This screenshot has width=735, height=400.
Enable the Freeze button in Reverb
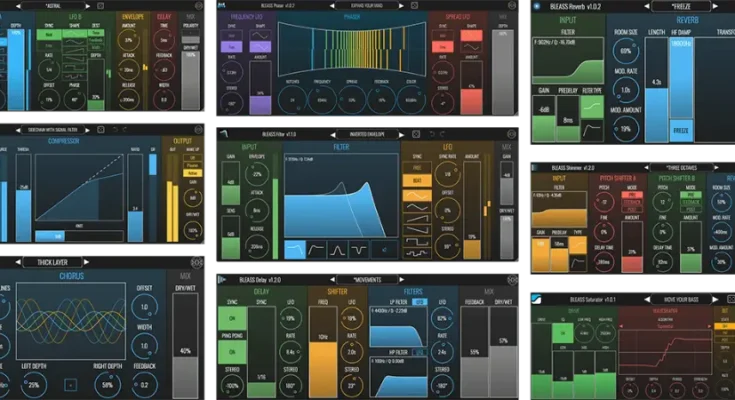680,130
